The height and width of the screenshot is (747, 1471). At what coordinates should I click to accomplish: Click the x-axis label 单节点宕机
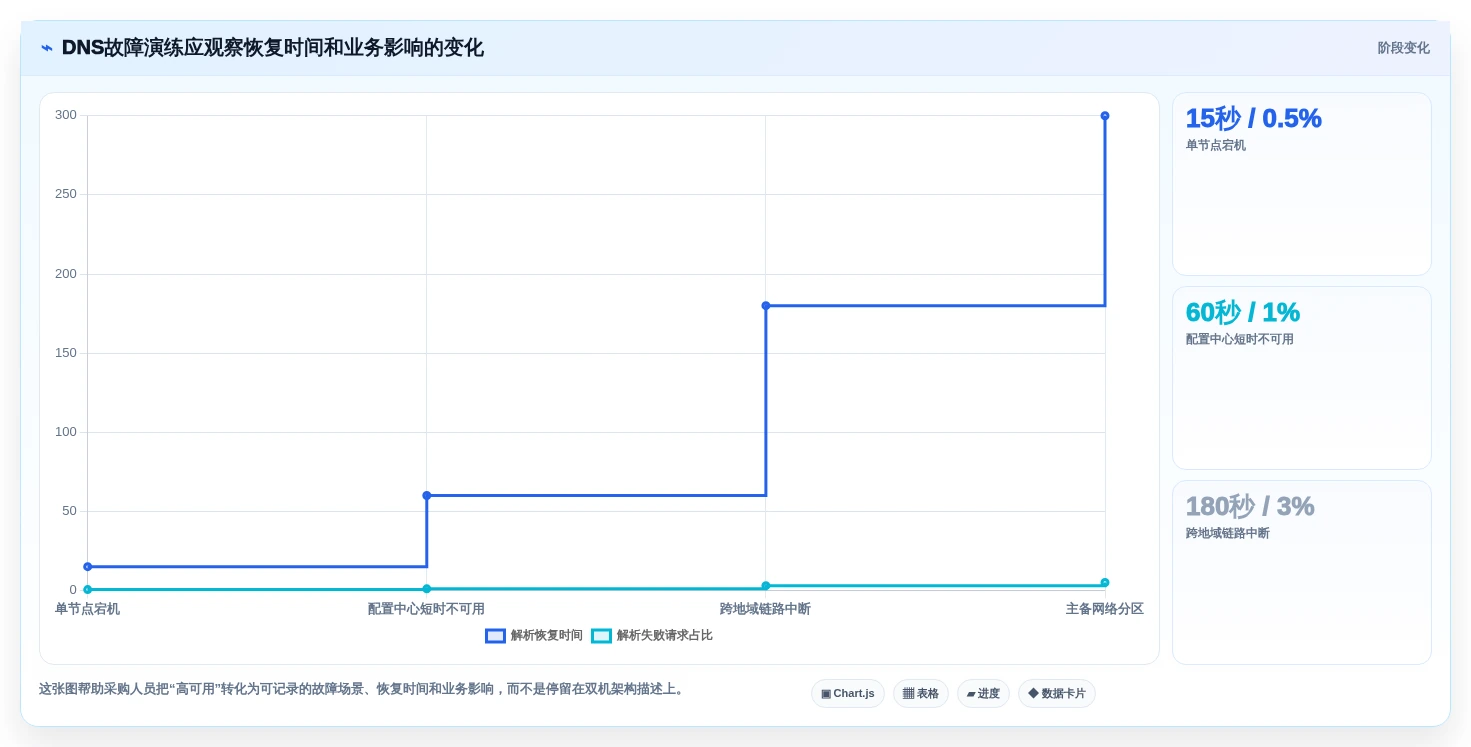pyautogui.click(x=87, y=609)
